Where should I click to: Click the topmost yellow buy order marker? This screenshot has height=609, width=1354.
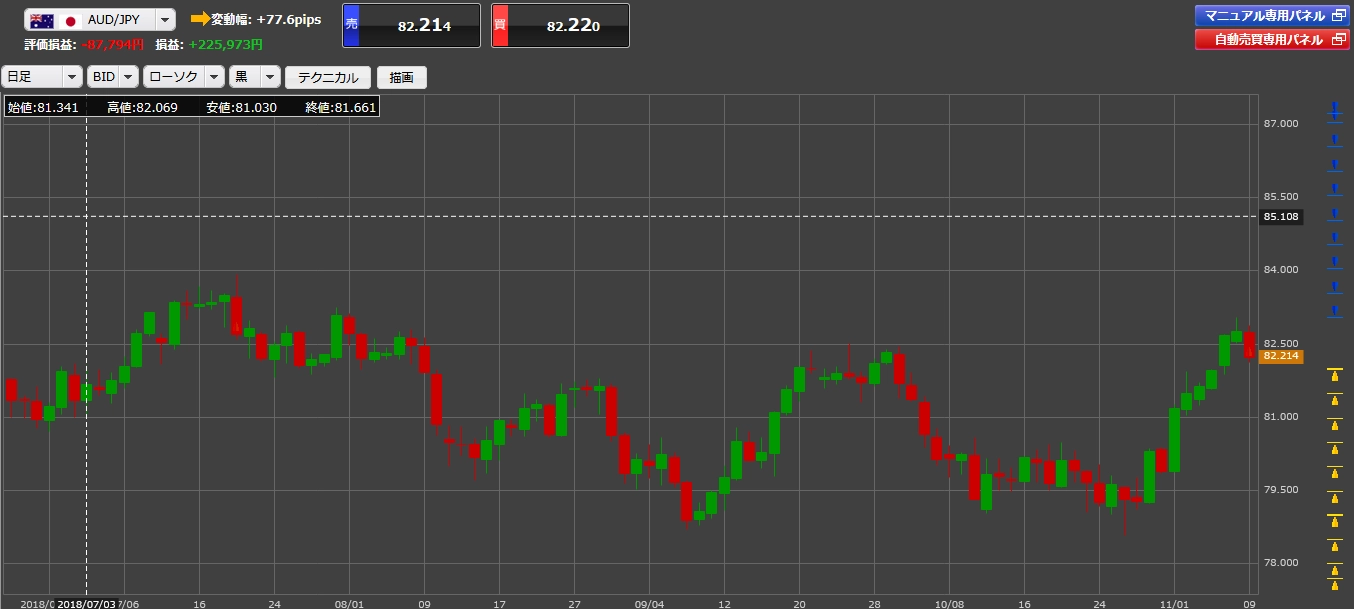[1334, 376]
